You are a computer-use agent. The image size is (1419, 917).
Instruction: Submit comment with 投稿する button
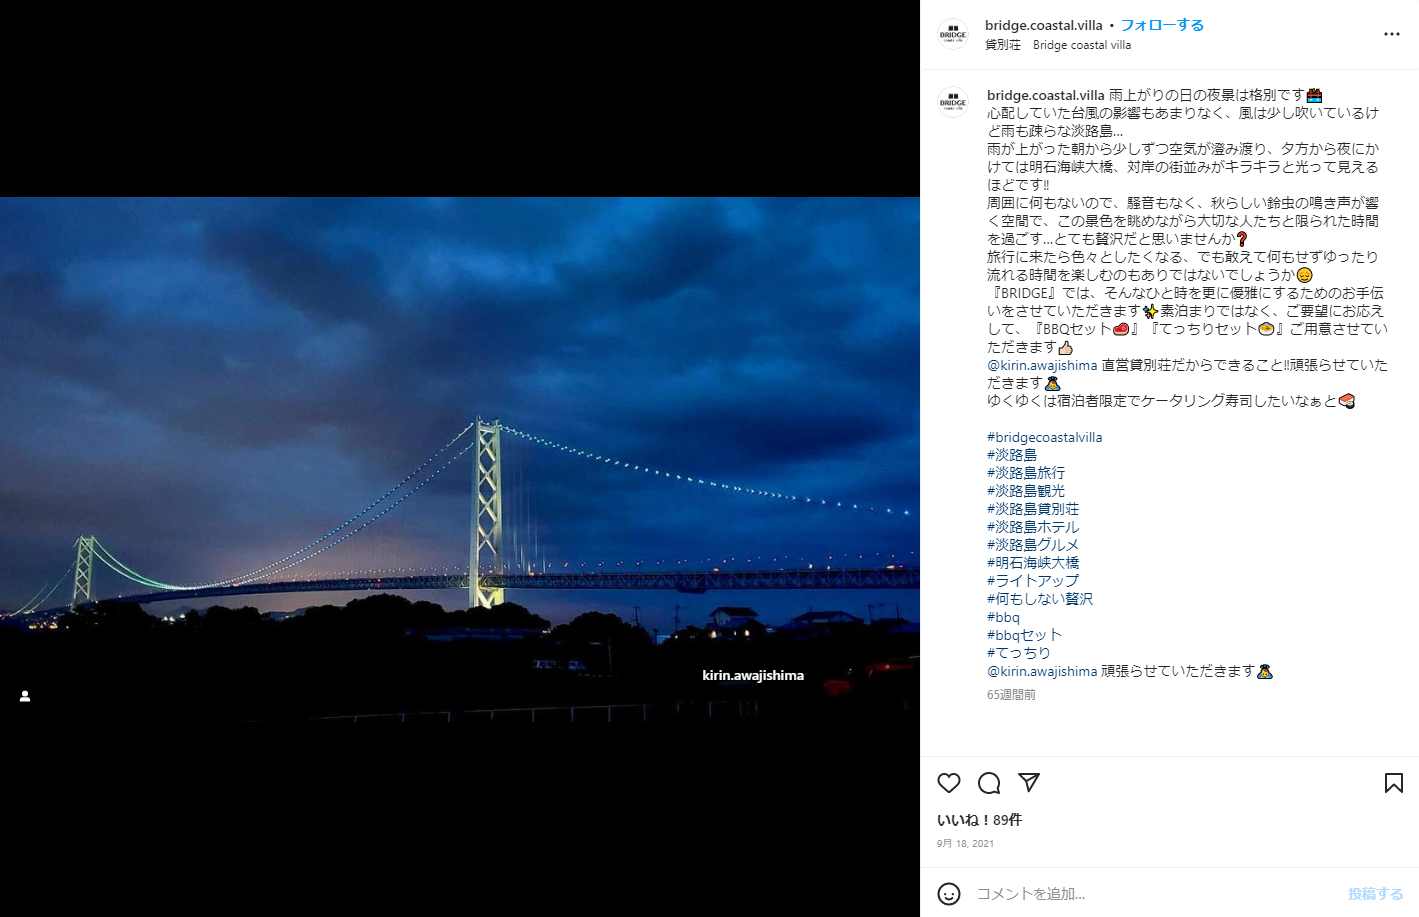point(1375,893)
